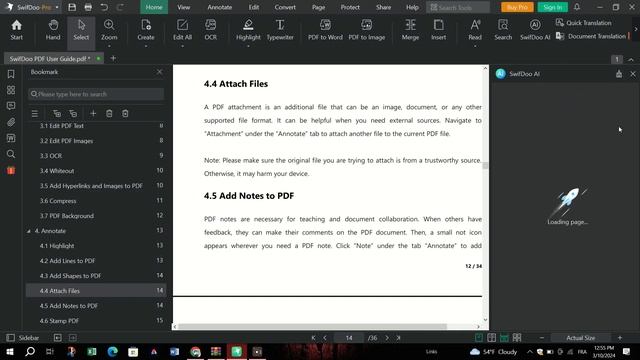640x360 pixels.
Task: Select bookmark 4.5 Add Notes to PDF
Action: pyautogui.click(x=96, y=306)
